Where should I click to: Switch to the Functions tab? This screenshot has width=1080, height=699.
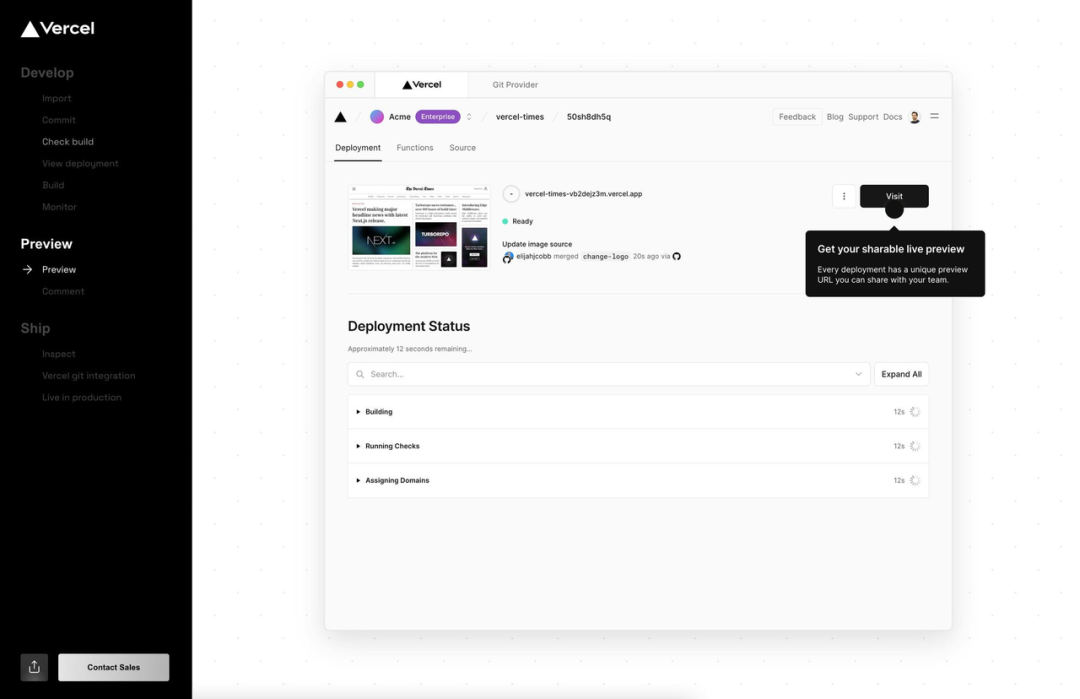[415, 148]
